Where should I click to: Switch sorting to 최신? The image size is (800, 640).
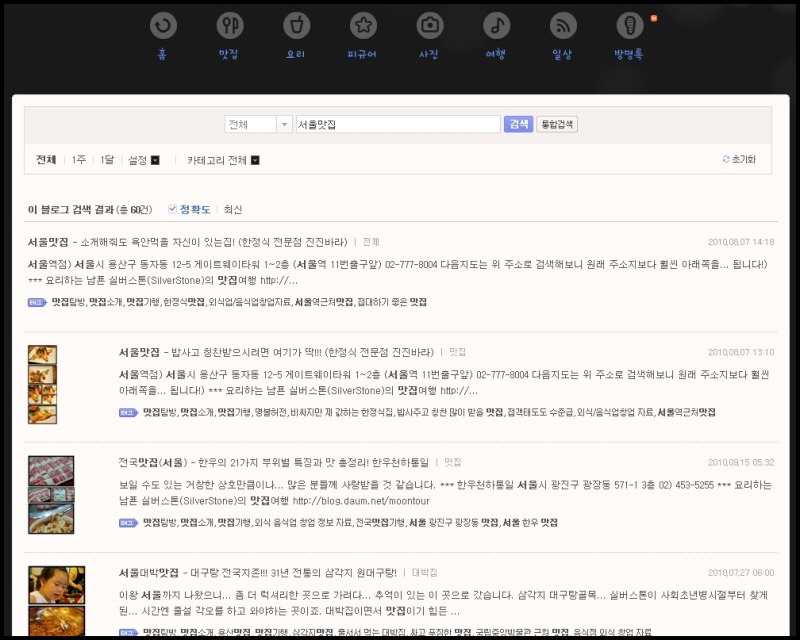click(x=233, y=210)
